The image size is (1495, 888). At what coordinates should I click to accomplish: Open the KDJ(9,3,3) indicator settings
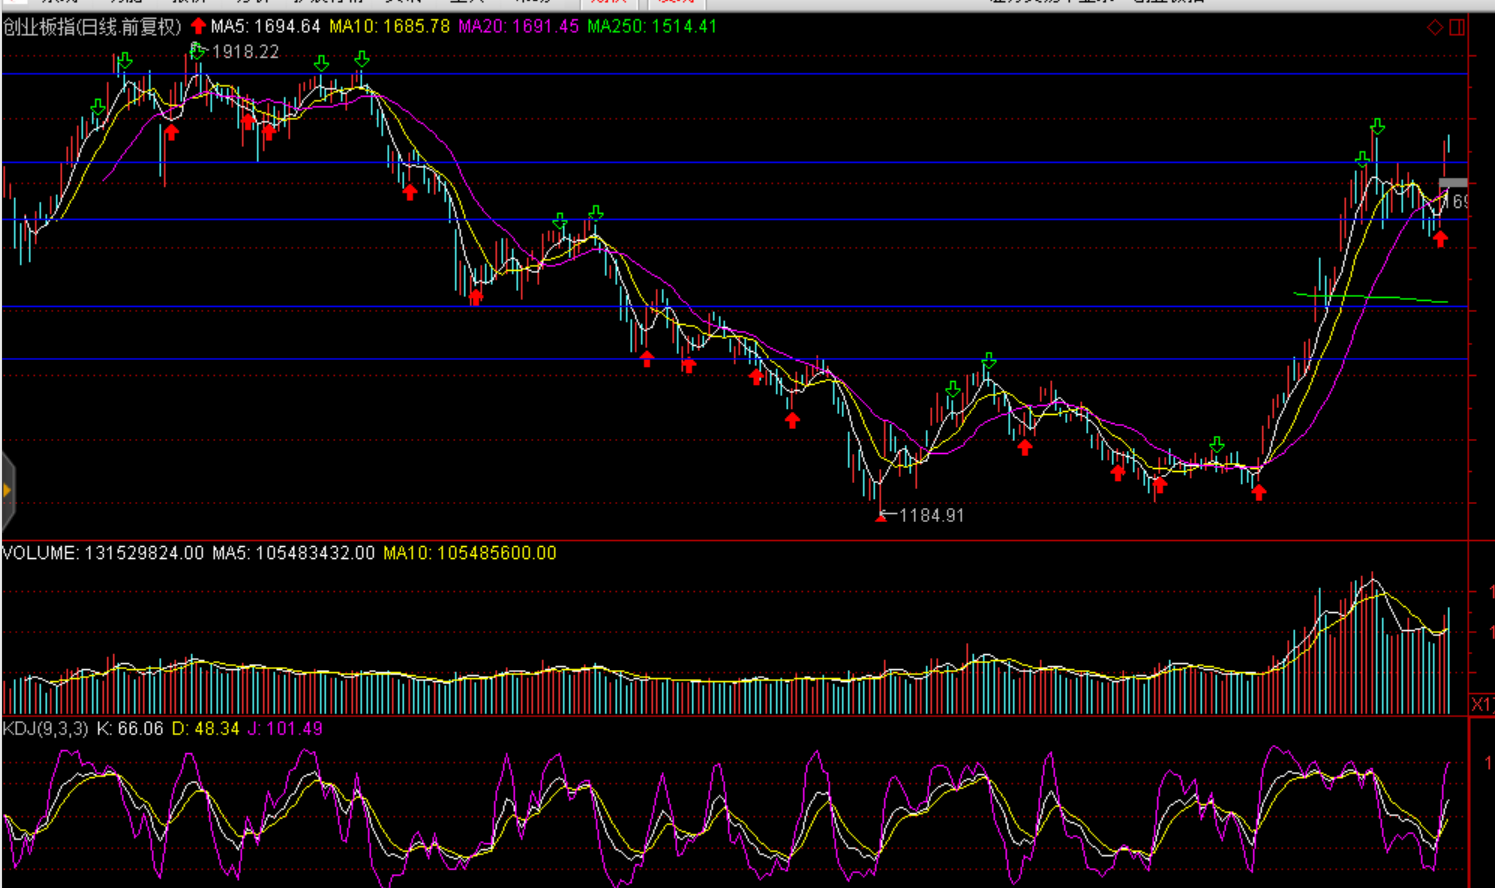[x=45, y=729]
